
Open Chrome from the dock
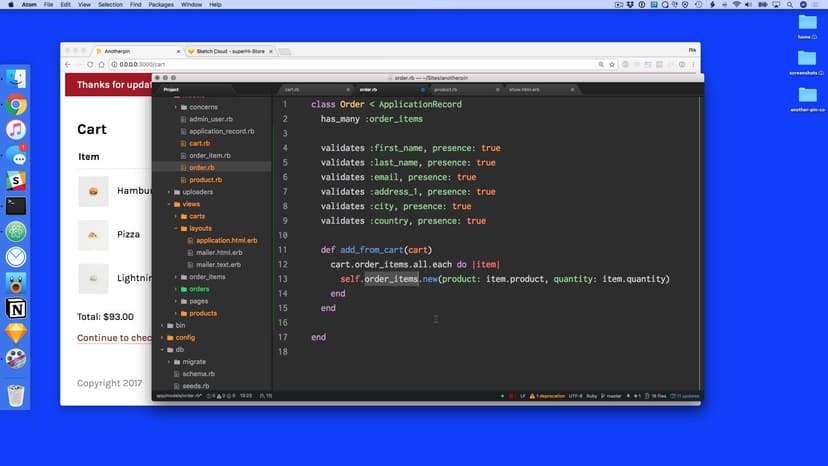[16, 104]
